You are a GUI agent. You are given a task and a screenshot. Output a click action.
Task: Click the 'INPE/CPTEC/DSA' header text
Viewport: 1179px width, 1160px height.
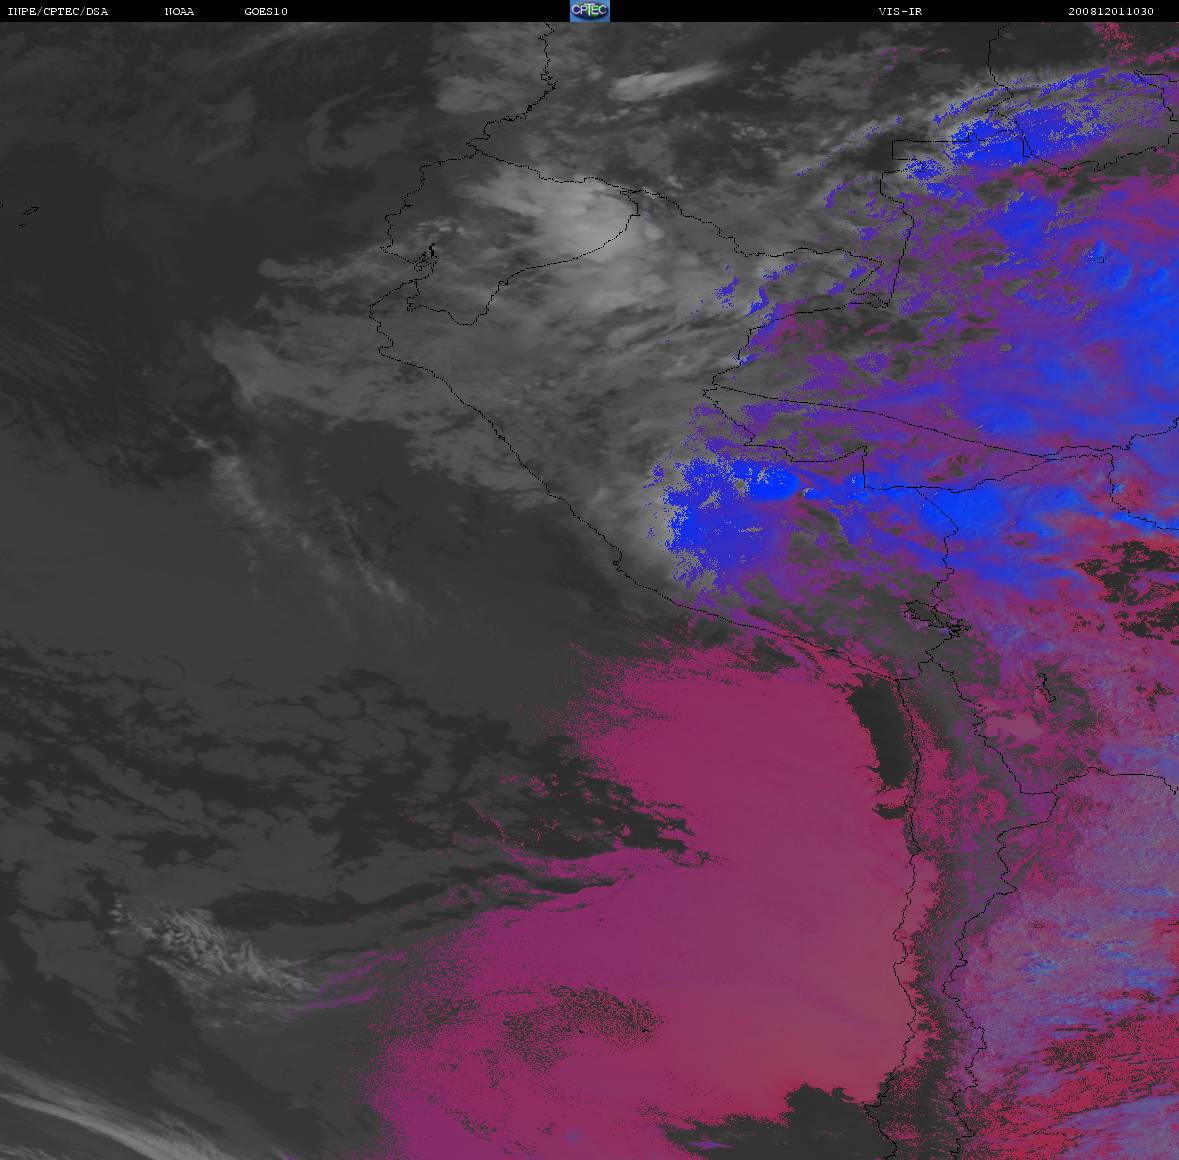coord(57,11)
